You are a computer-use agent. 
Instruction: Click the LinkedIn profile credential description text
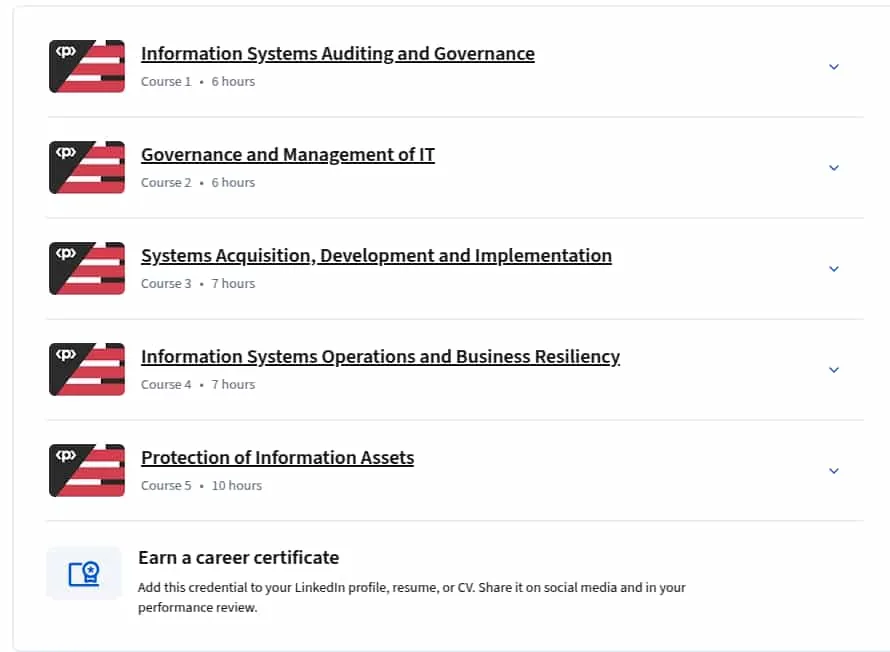tap(412, 597)
